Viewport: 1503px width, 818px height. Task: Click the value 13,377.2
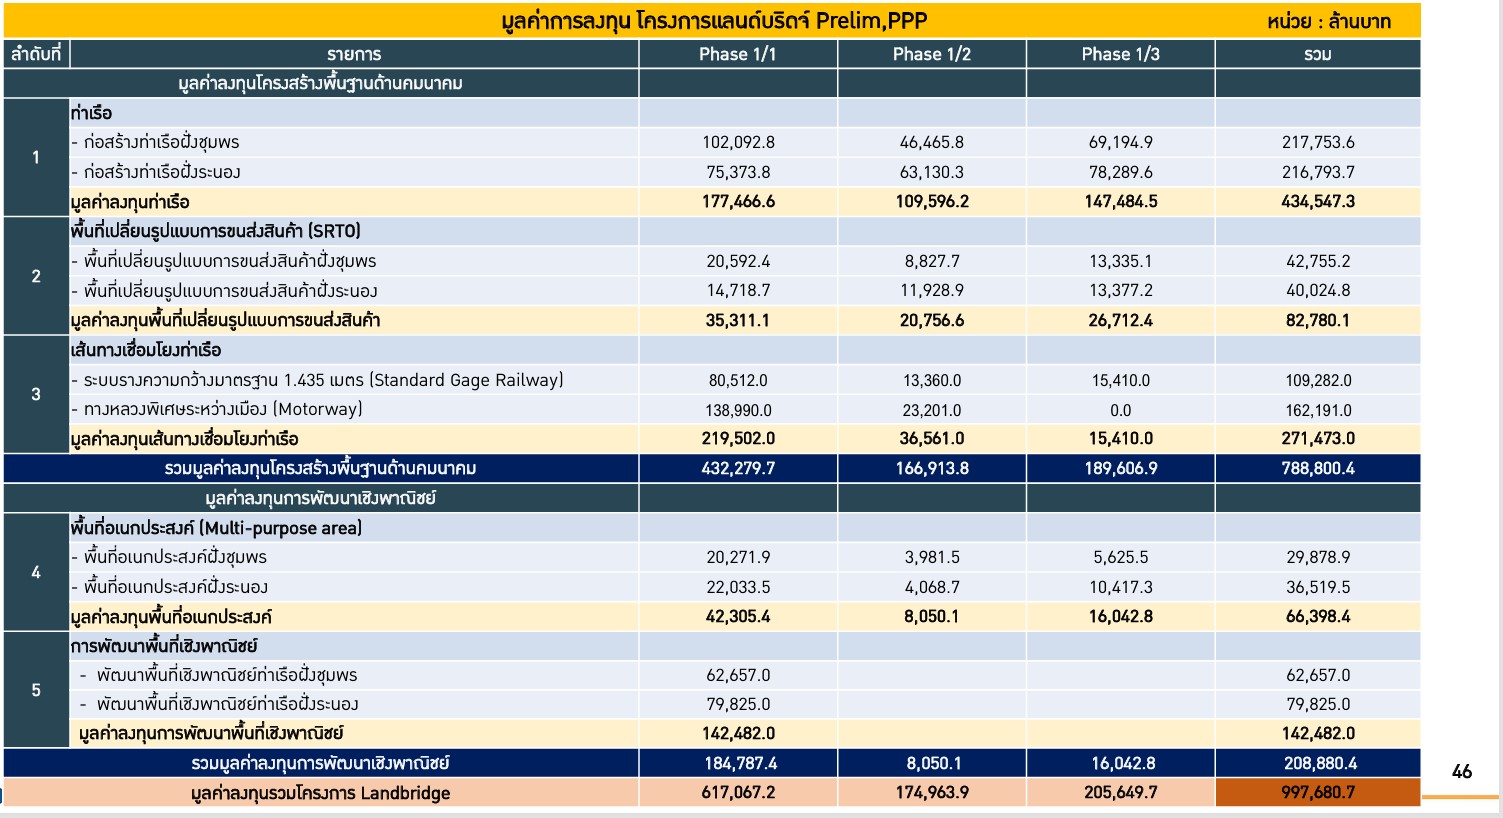pyautogui.click(x=1120, y=290)
